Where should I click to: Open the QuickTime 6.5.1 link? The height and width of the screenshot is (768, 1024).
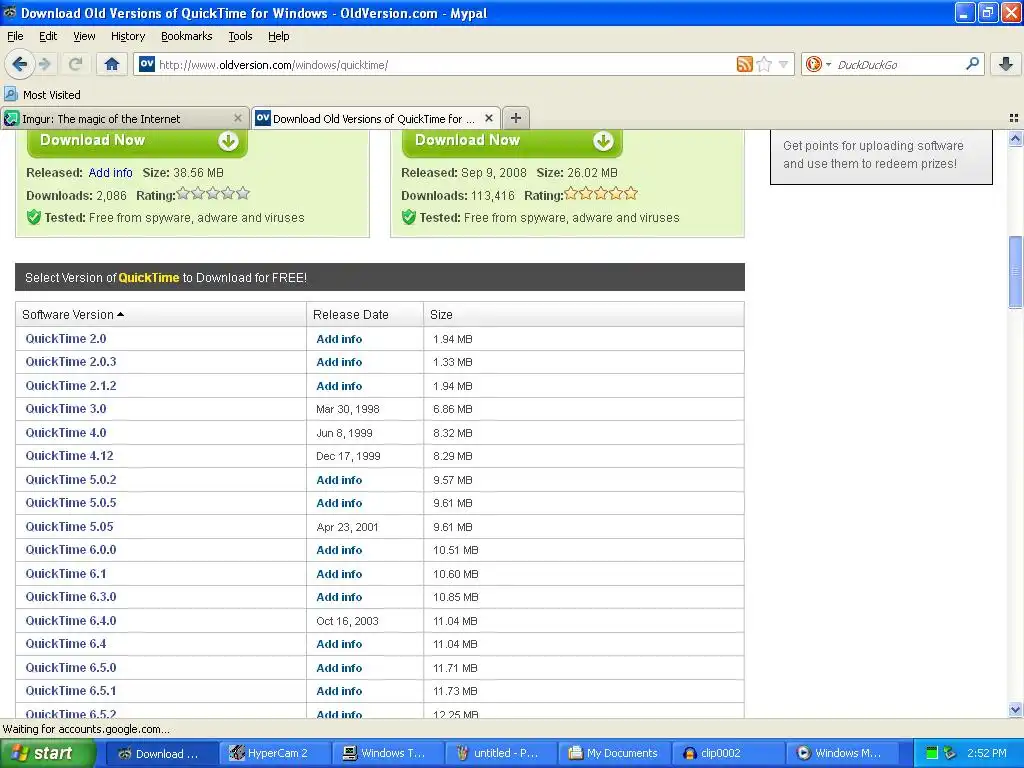pyautogui.click(x=71, y=690)
